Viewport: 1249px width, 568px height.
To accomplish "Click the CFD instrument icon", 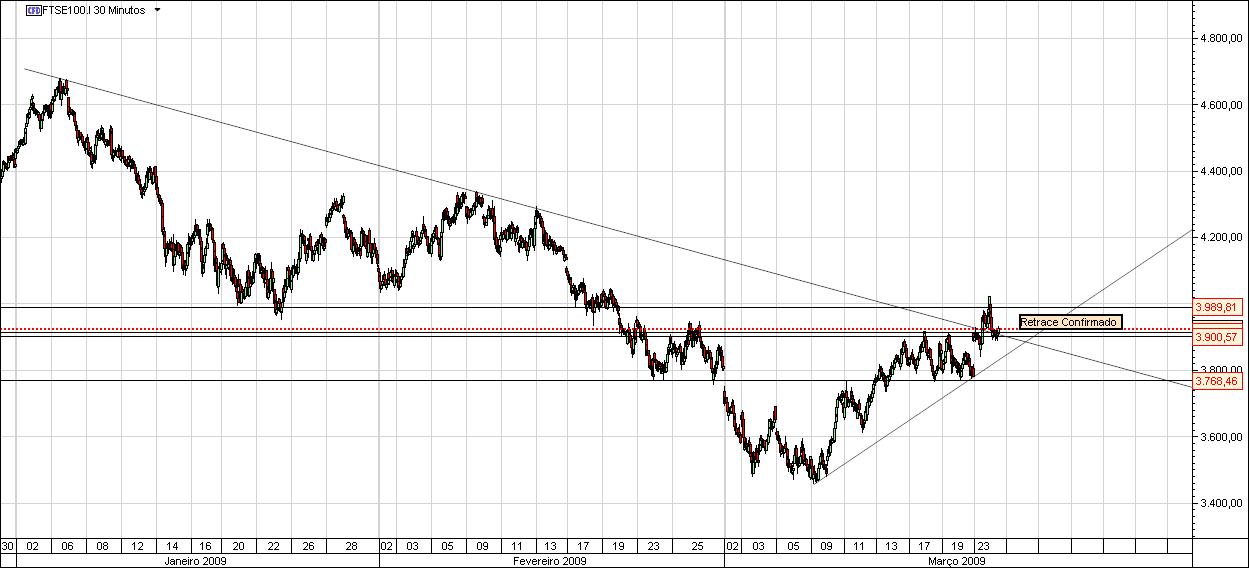I will 33,10.
